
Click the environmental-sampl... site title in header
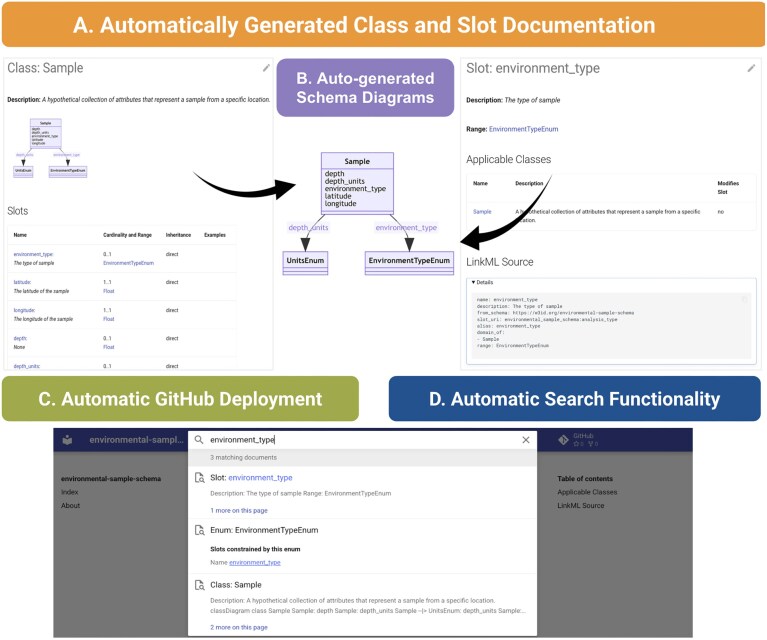[136, 440]
